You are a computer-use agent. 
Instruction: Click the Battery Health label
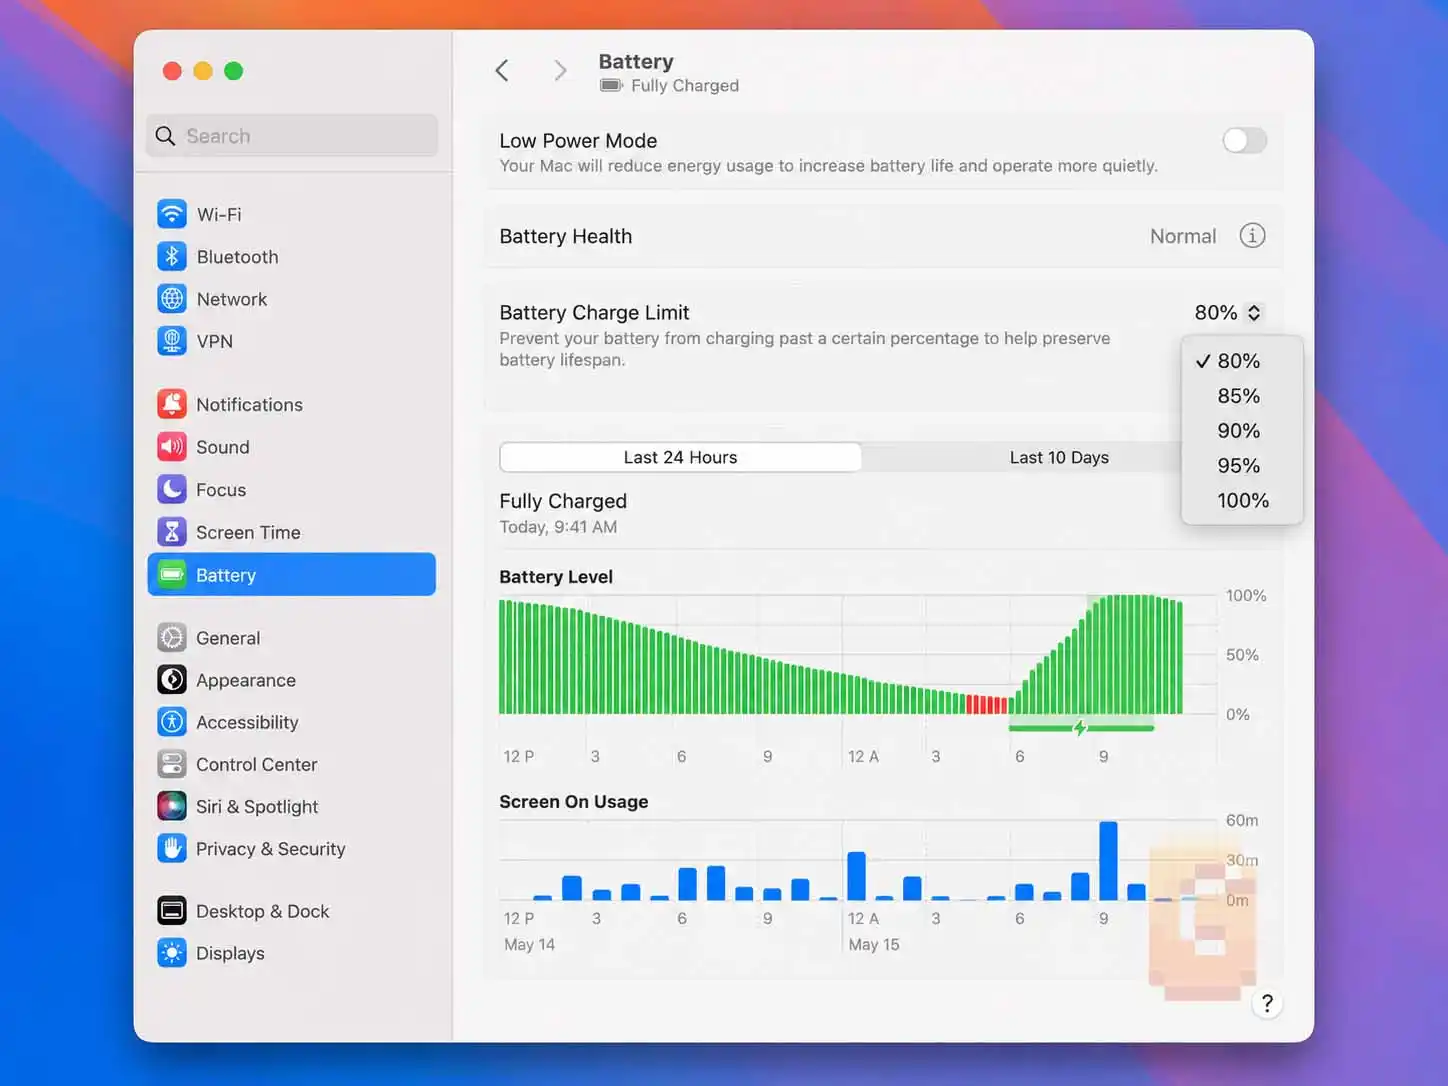566,236
